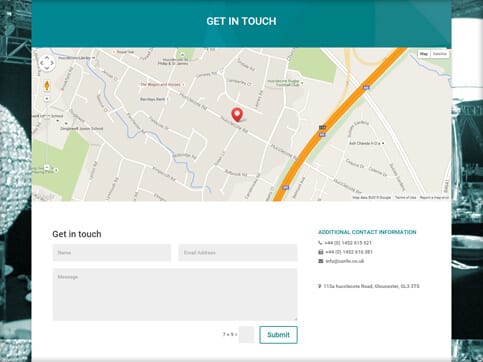Click the map zoom slider track
Viewport: 483px width, 362px height.
coord(47,133)
